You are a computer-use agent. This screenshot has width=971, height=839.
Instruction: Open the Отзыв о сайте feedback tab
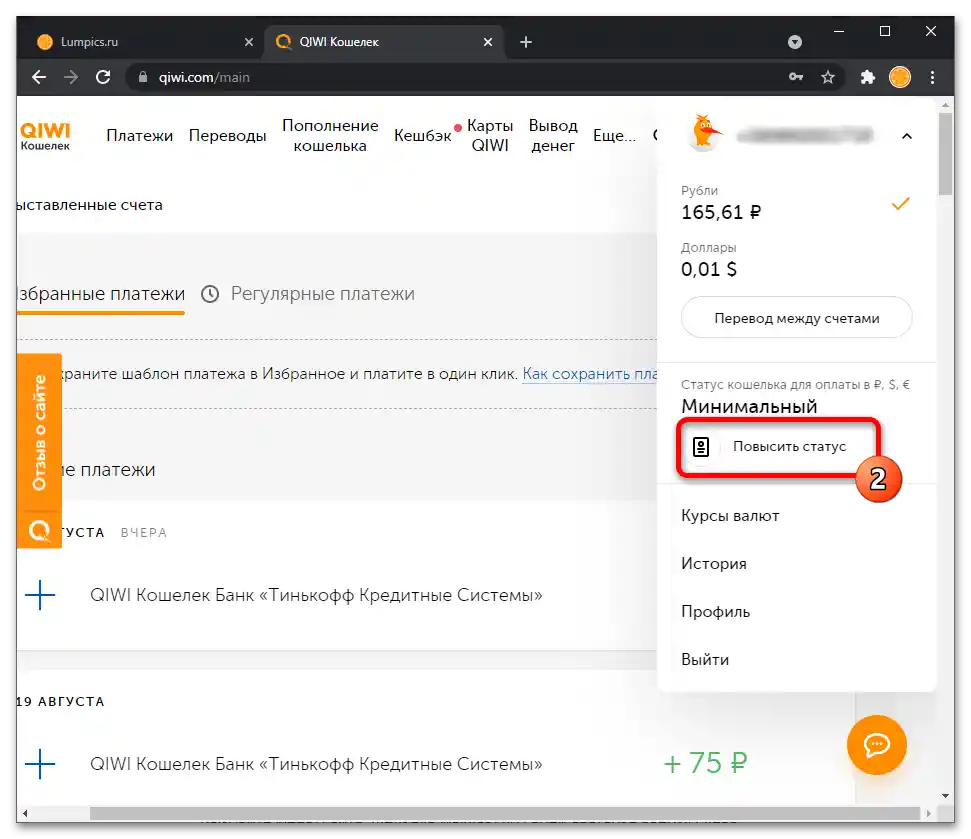pos(39,433)
